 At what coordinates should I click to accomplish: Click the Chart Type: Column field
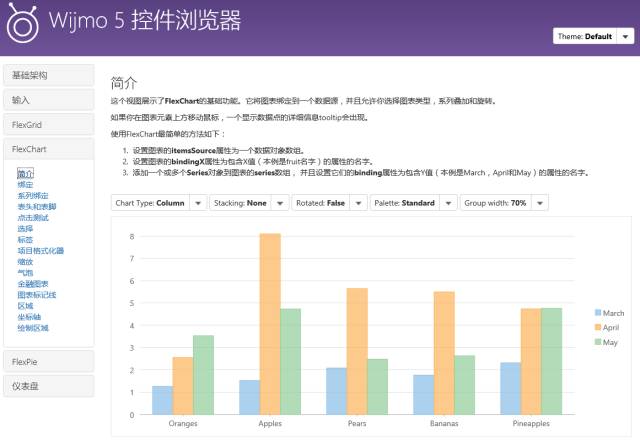click(150, 203)
